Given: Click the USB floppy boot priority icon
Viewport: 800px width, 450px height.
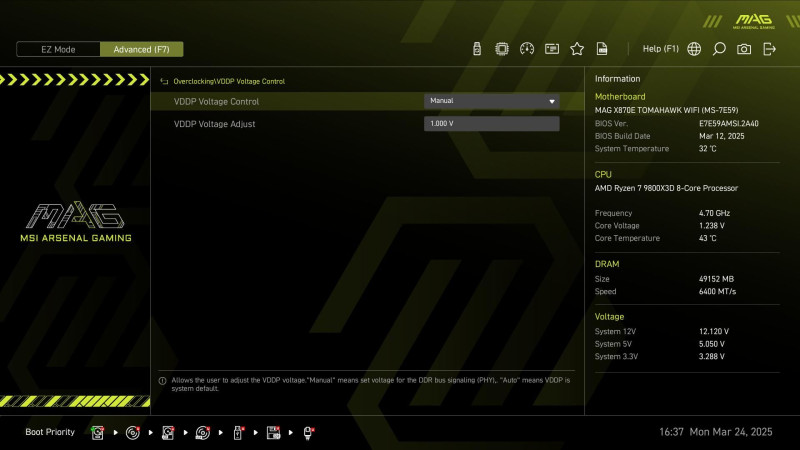Looking at the screenshot, I should click(x=273, y=433).
